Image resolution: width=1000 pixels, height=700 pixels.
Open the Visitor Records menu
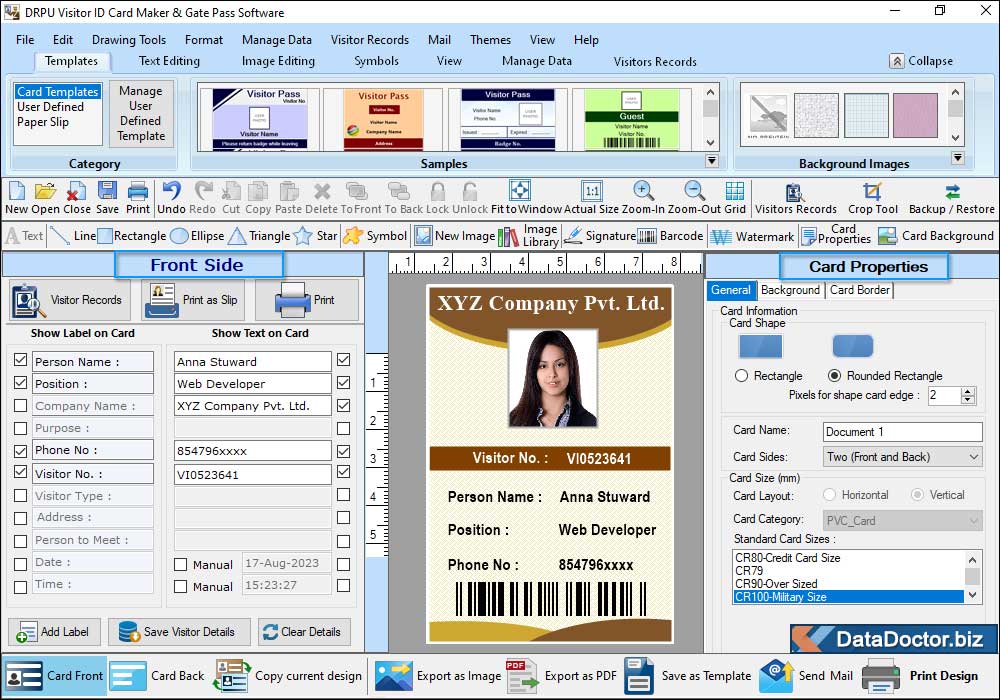coord(370,40)
